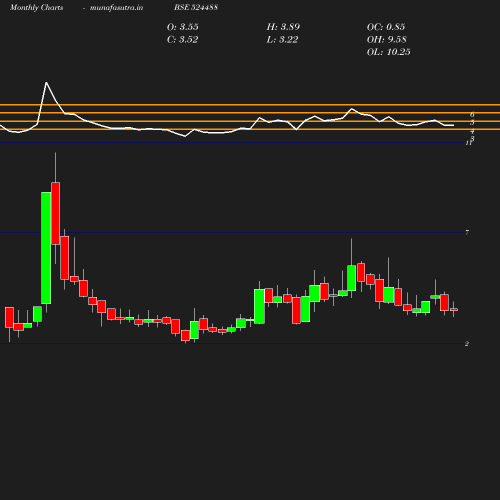Click the 'OL: 10.25' value

(x=388, y=52)
